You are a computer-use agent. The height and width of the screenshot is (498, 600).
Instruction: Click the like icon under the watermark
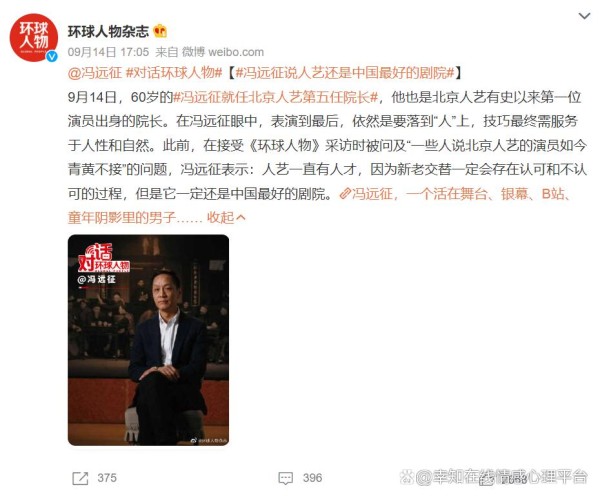click(x=487, y=479)
